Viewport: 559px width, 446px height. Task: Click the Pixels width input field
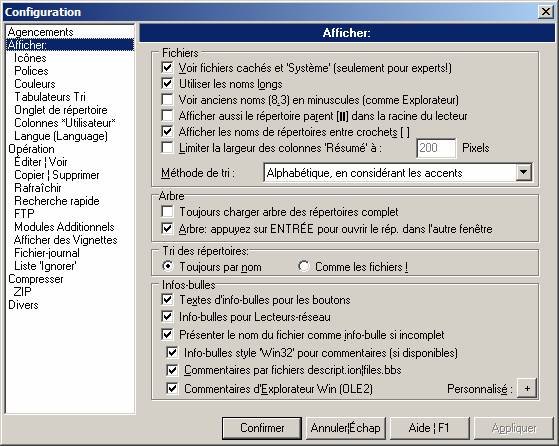click(436, 148)
